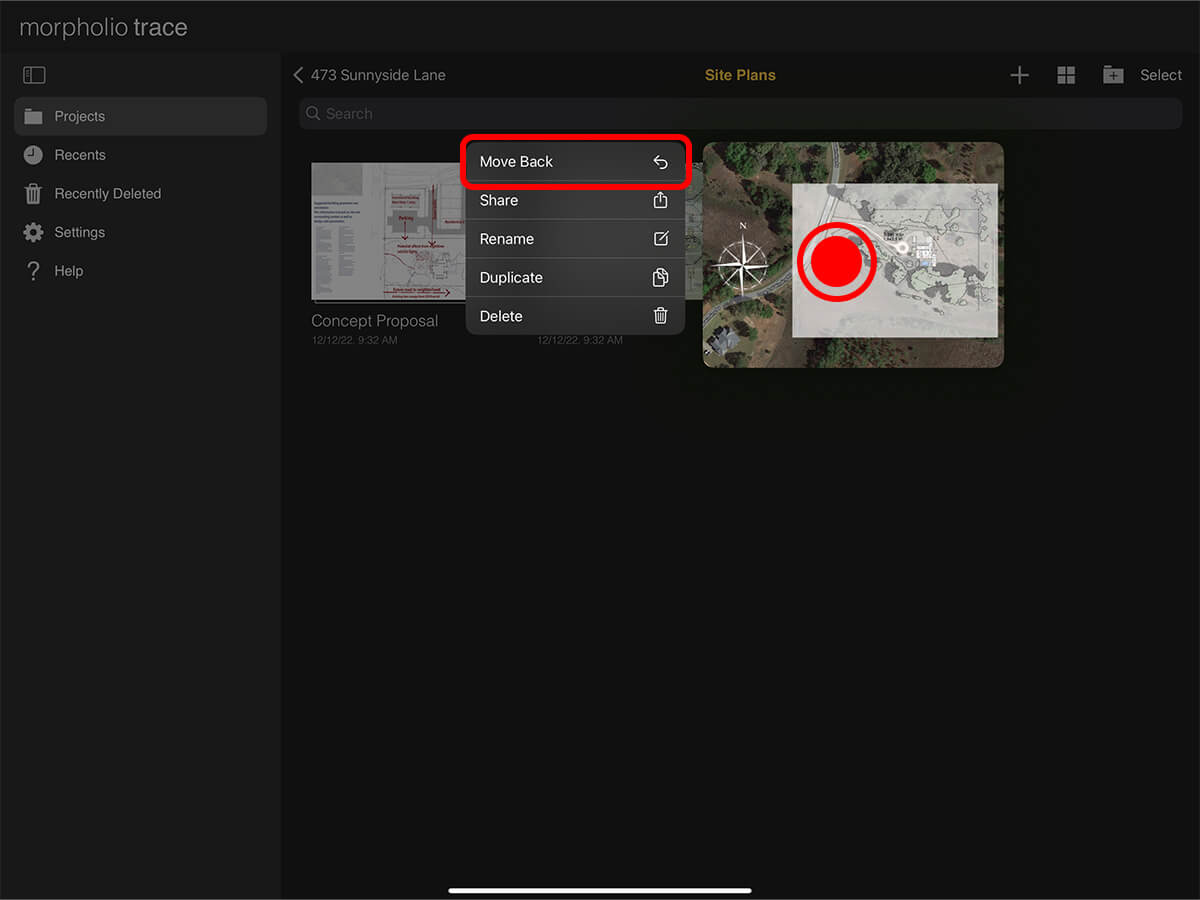Open Recently Deleted in sidebar
1200x900 pixels.
pyautogui.click(x=107, y=194)
